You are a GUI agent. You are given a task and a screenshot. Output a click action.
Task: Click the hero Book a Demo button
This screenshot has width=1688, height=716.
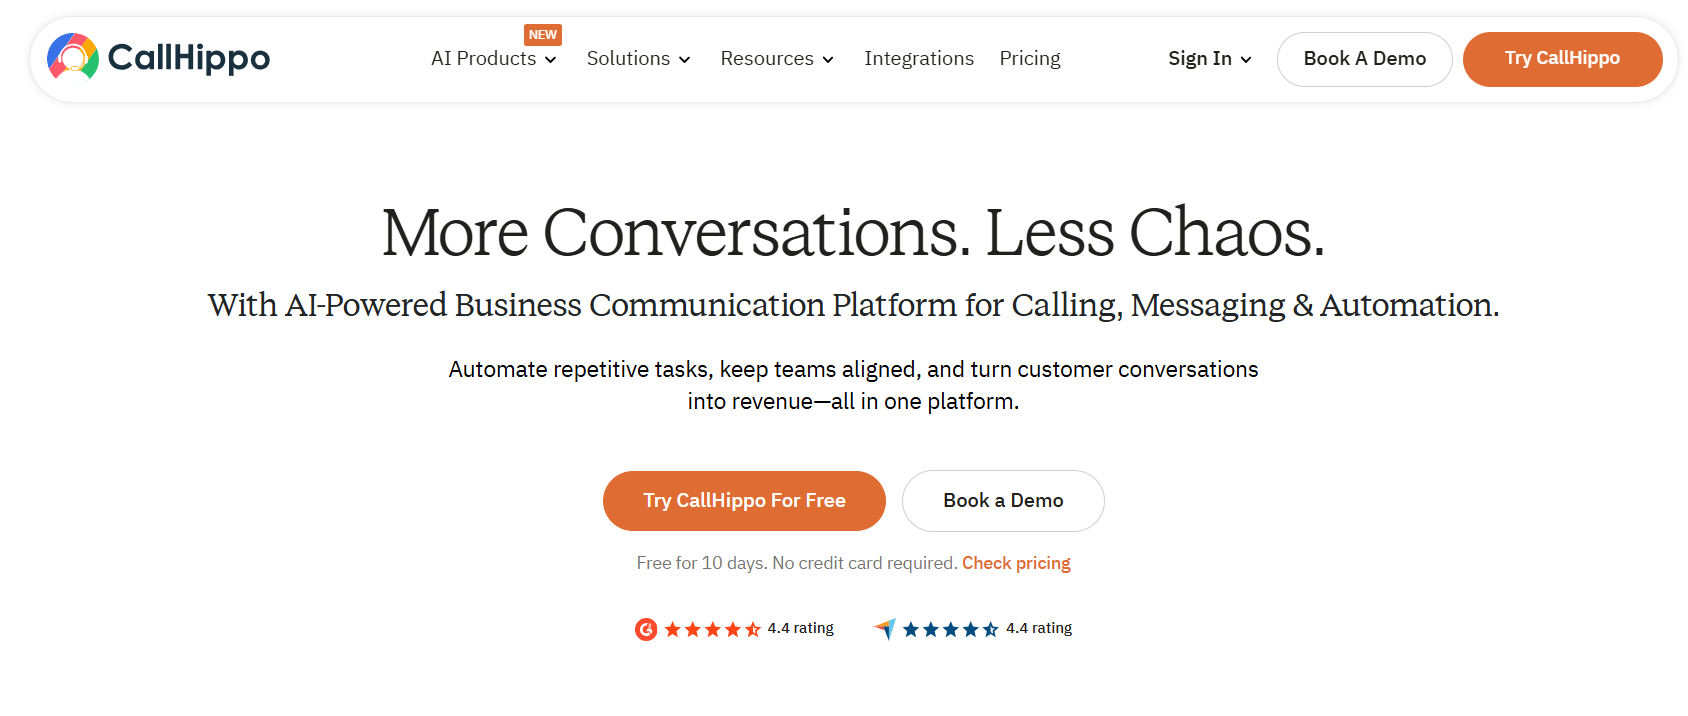[1003, 501]
